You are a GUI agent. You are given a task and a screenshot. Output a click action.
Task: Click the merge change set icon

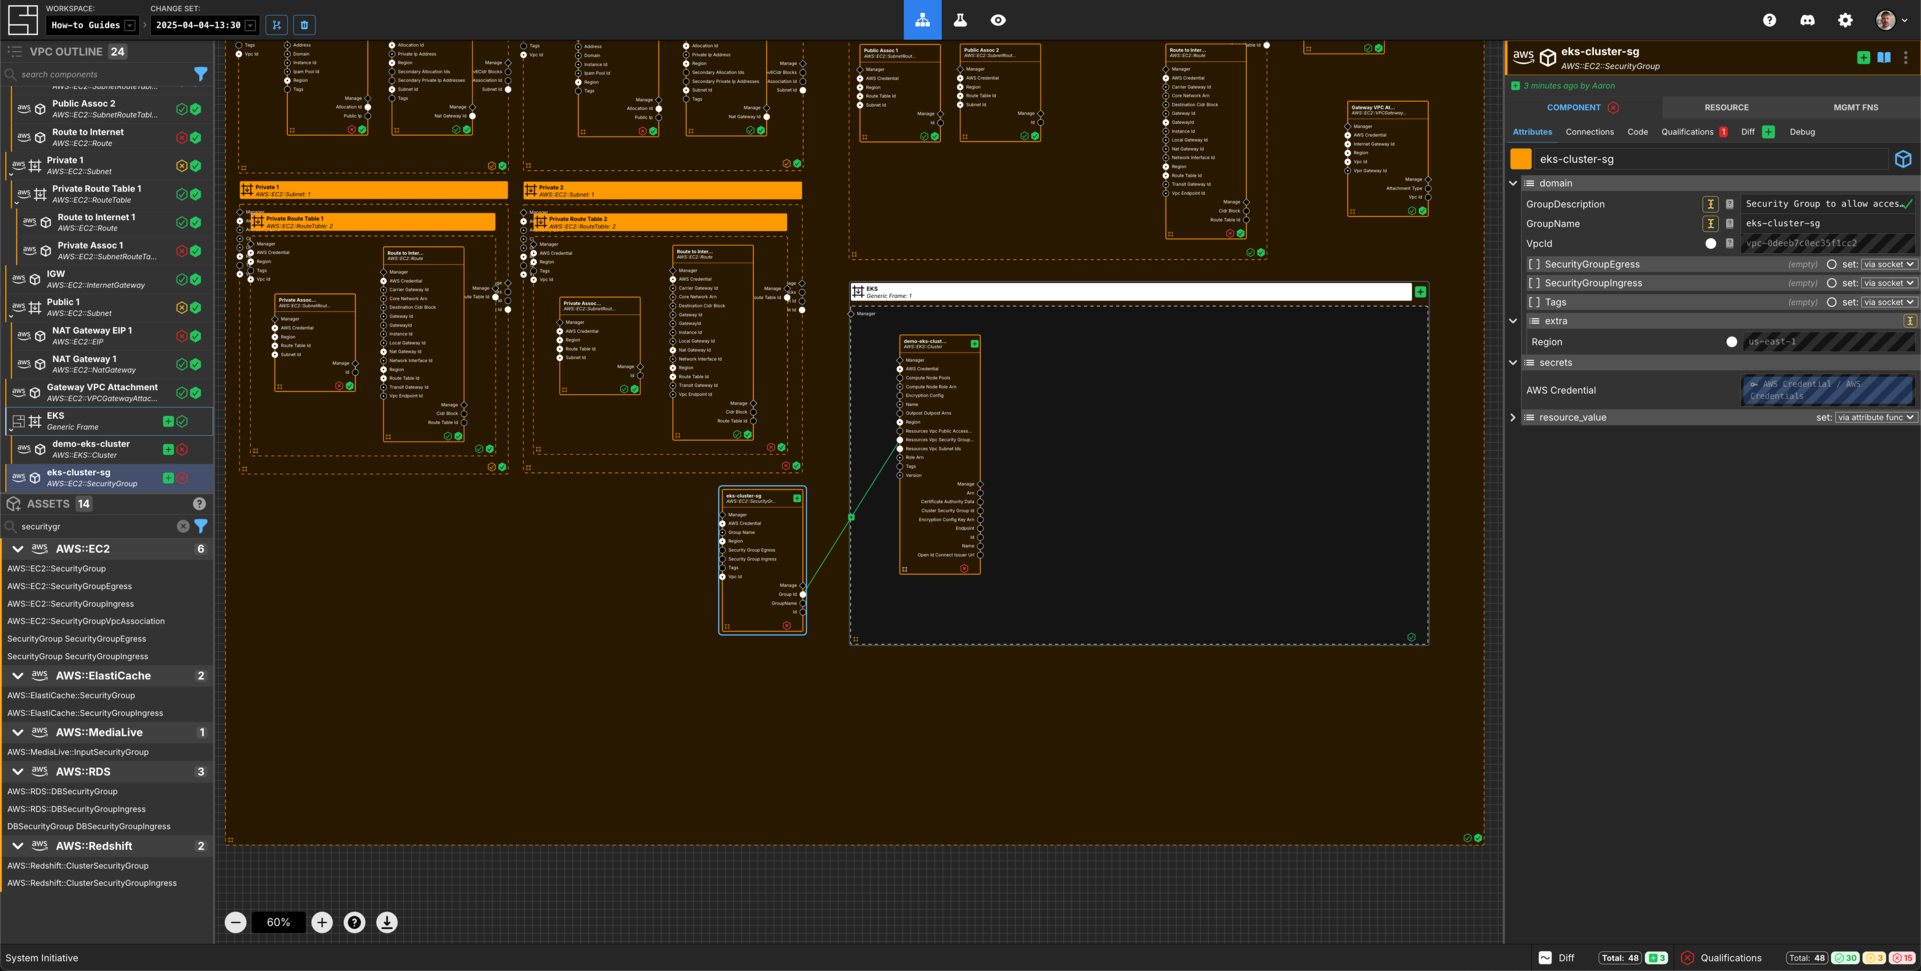click(277, 24)
